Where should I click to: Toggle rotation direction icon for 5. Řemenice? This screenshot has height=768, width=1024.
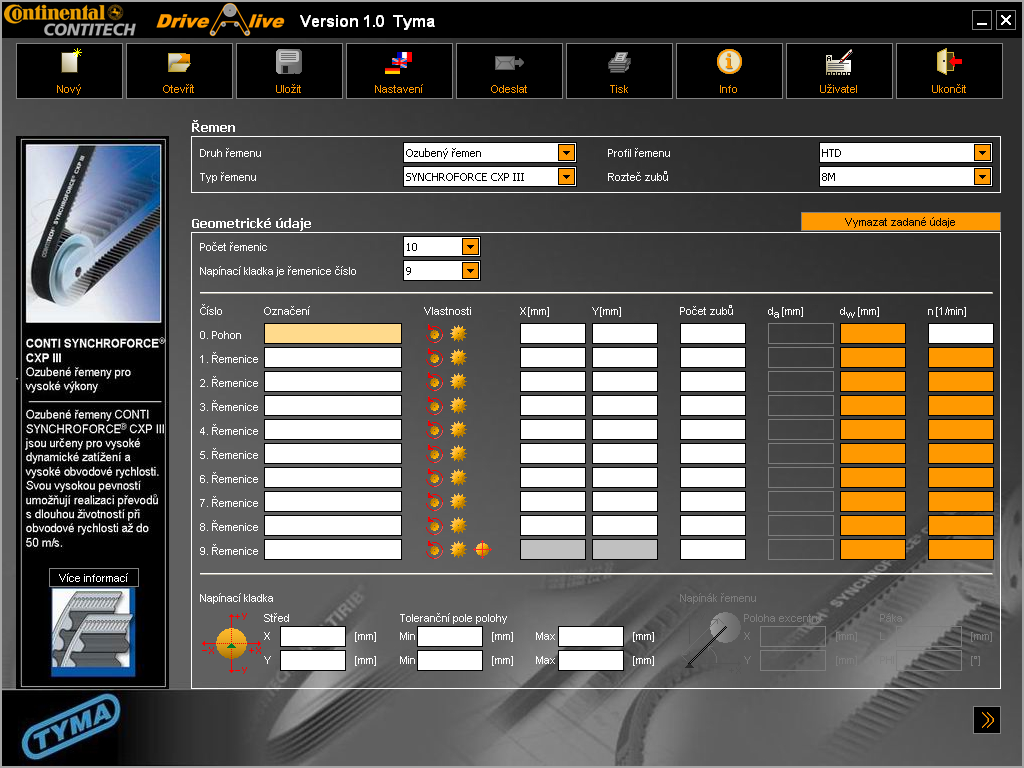[434, 454]
